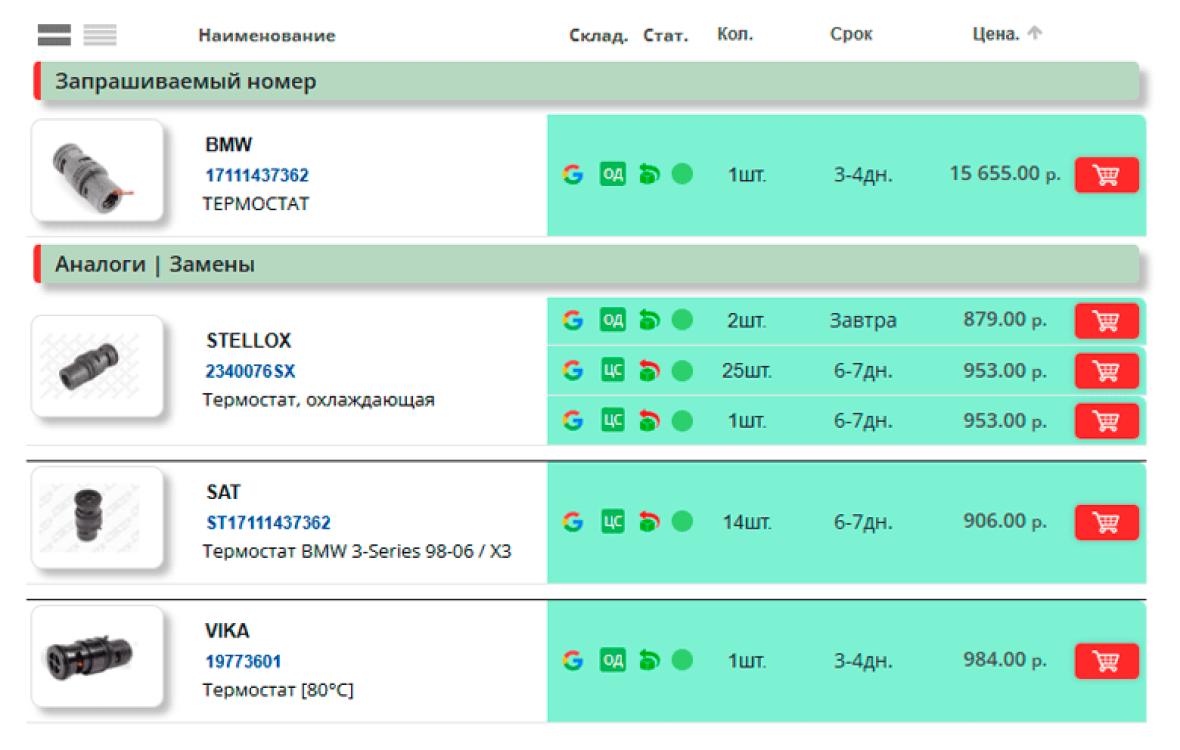Google search icon in BMW row
The image size is (1180, 750).
(573, 175)
